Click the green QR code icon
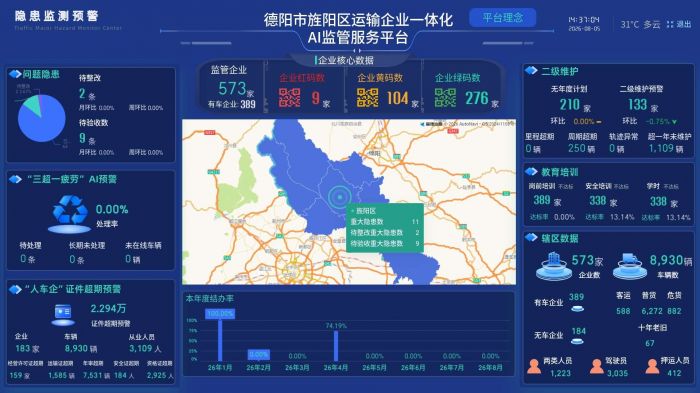 tap(445, 98)
